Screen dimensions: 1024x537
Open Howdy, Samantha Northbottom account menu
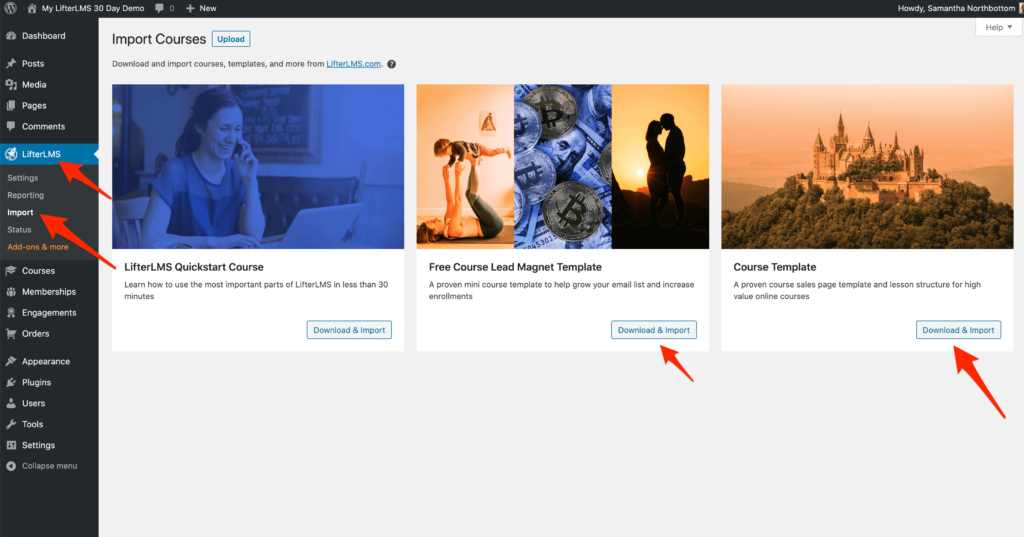click(x=957, y=8)
